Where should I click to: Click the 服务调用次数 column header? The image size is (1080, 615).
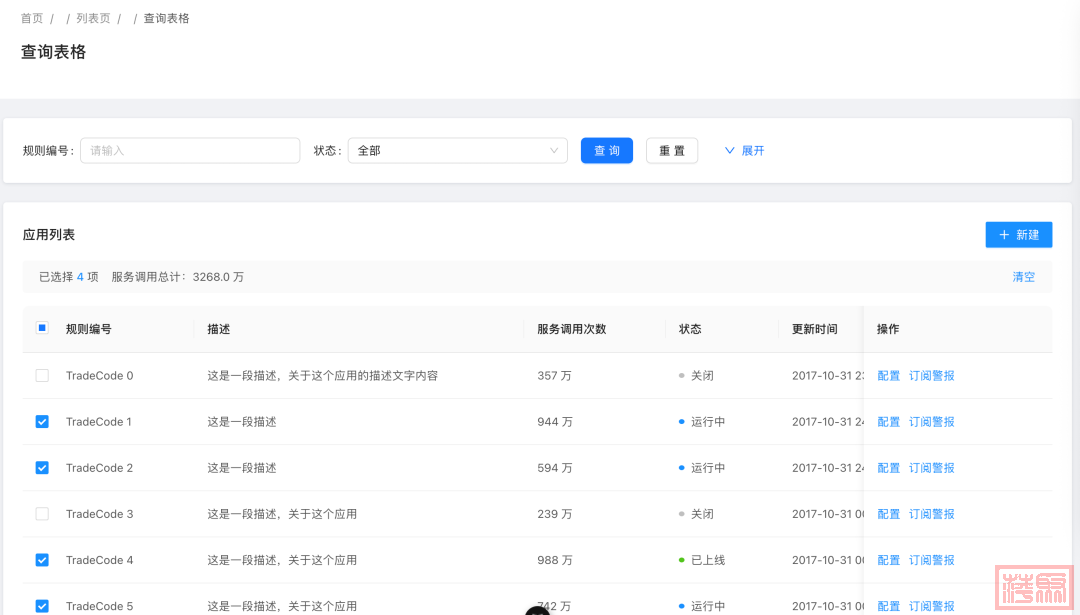coord(571,329)
